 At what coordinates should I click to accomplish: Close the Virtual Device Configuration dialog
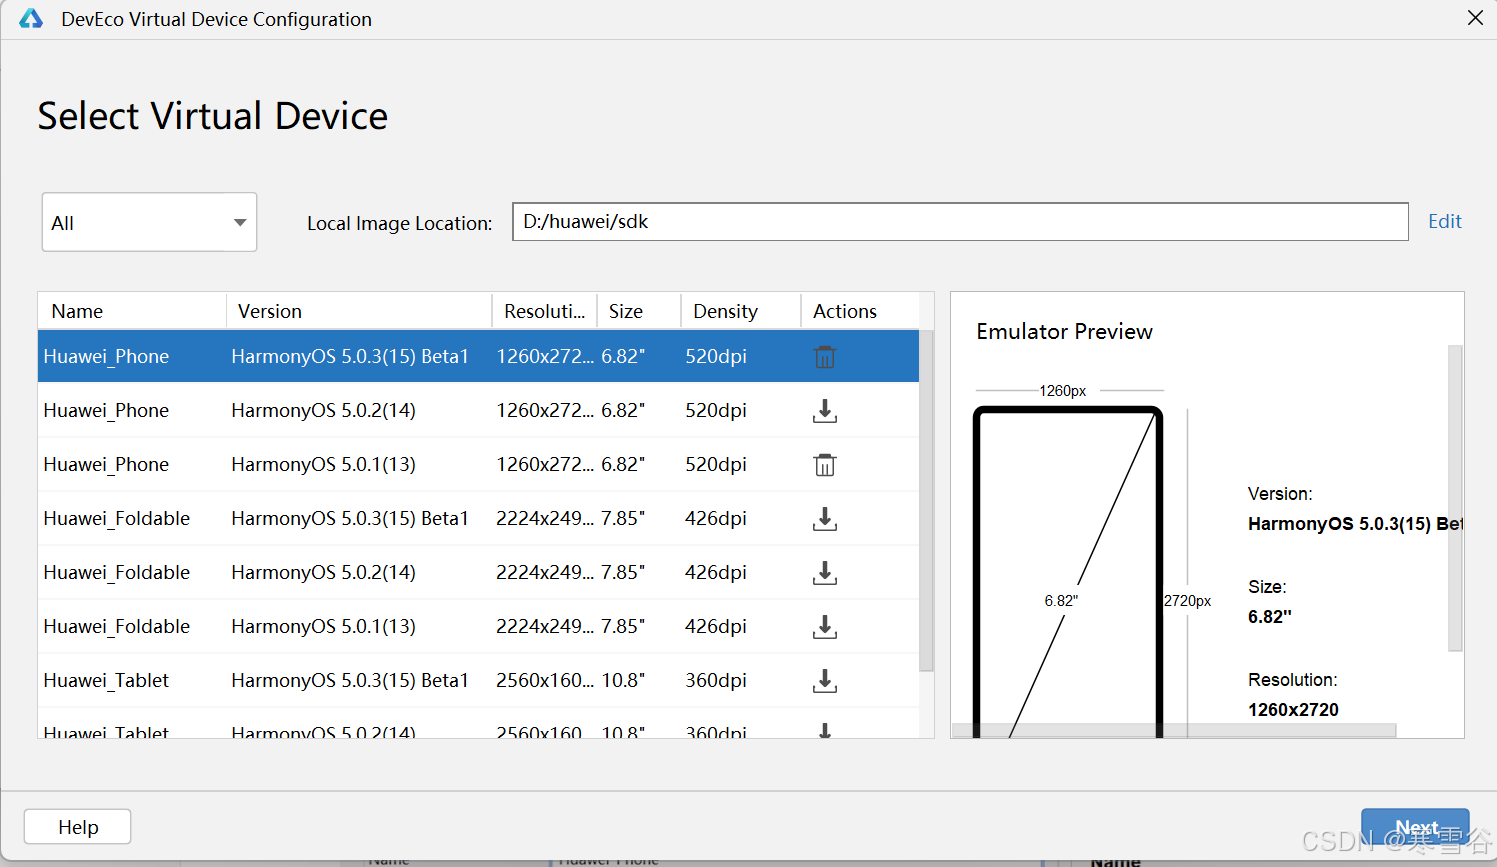tap(1475, 18)
